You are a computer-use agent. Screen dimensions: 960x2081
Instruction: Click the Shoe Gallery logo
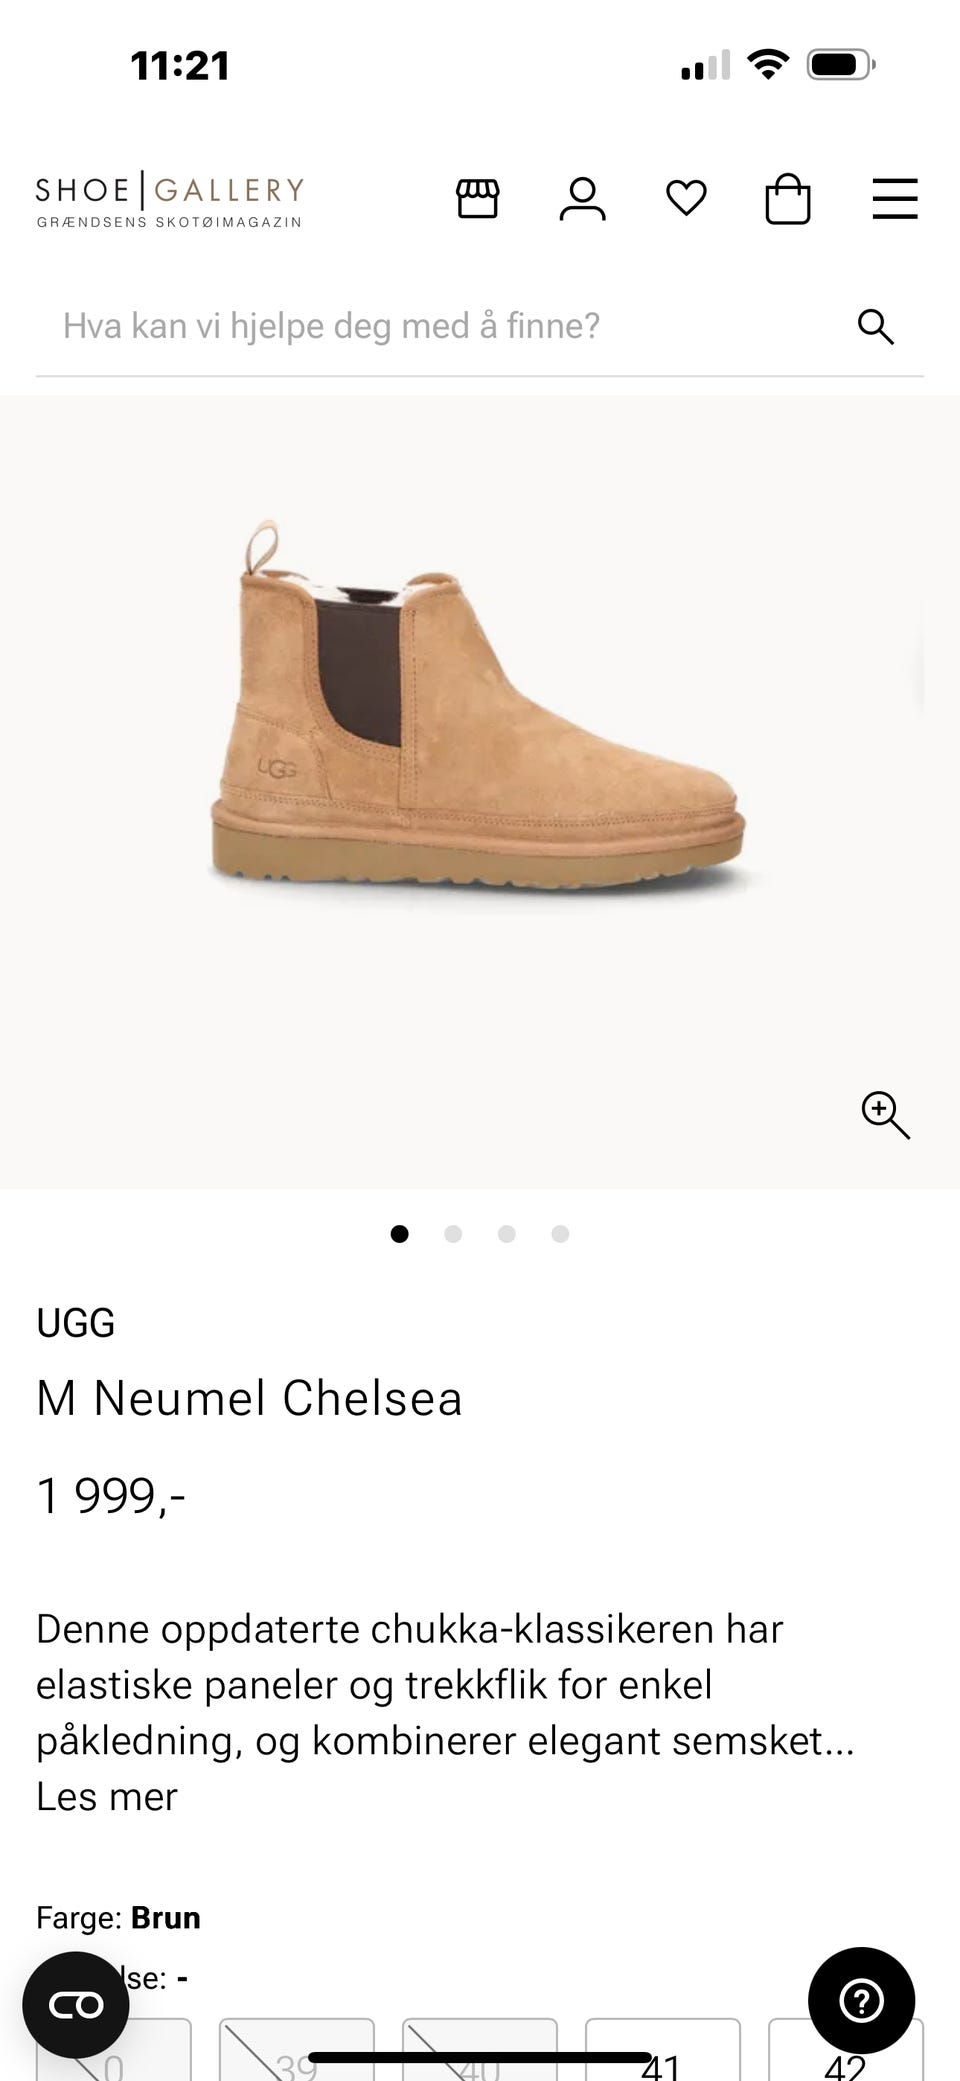(170, 200)
